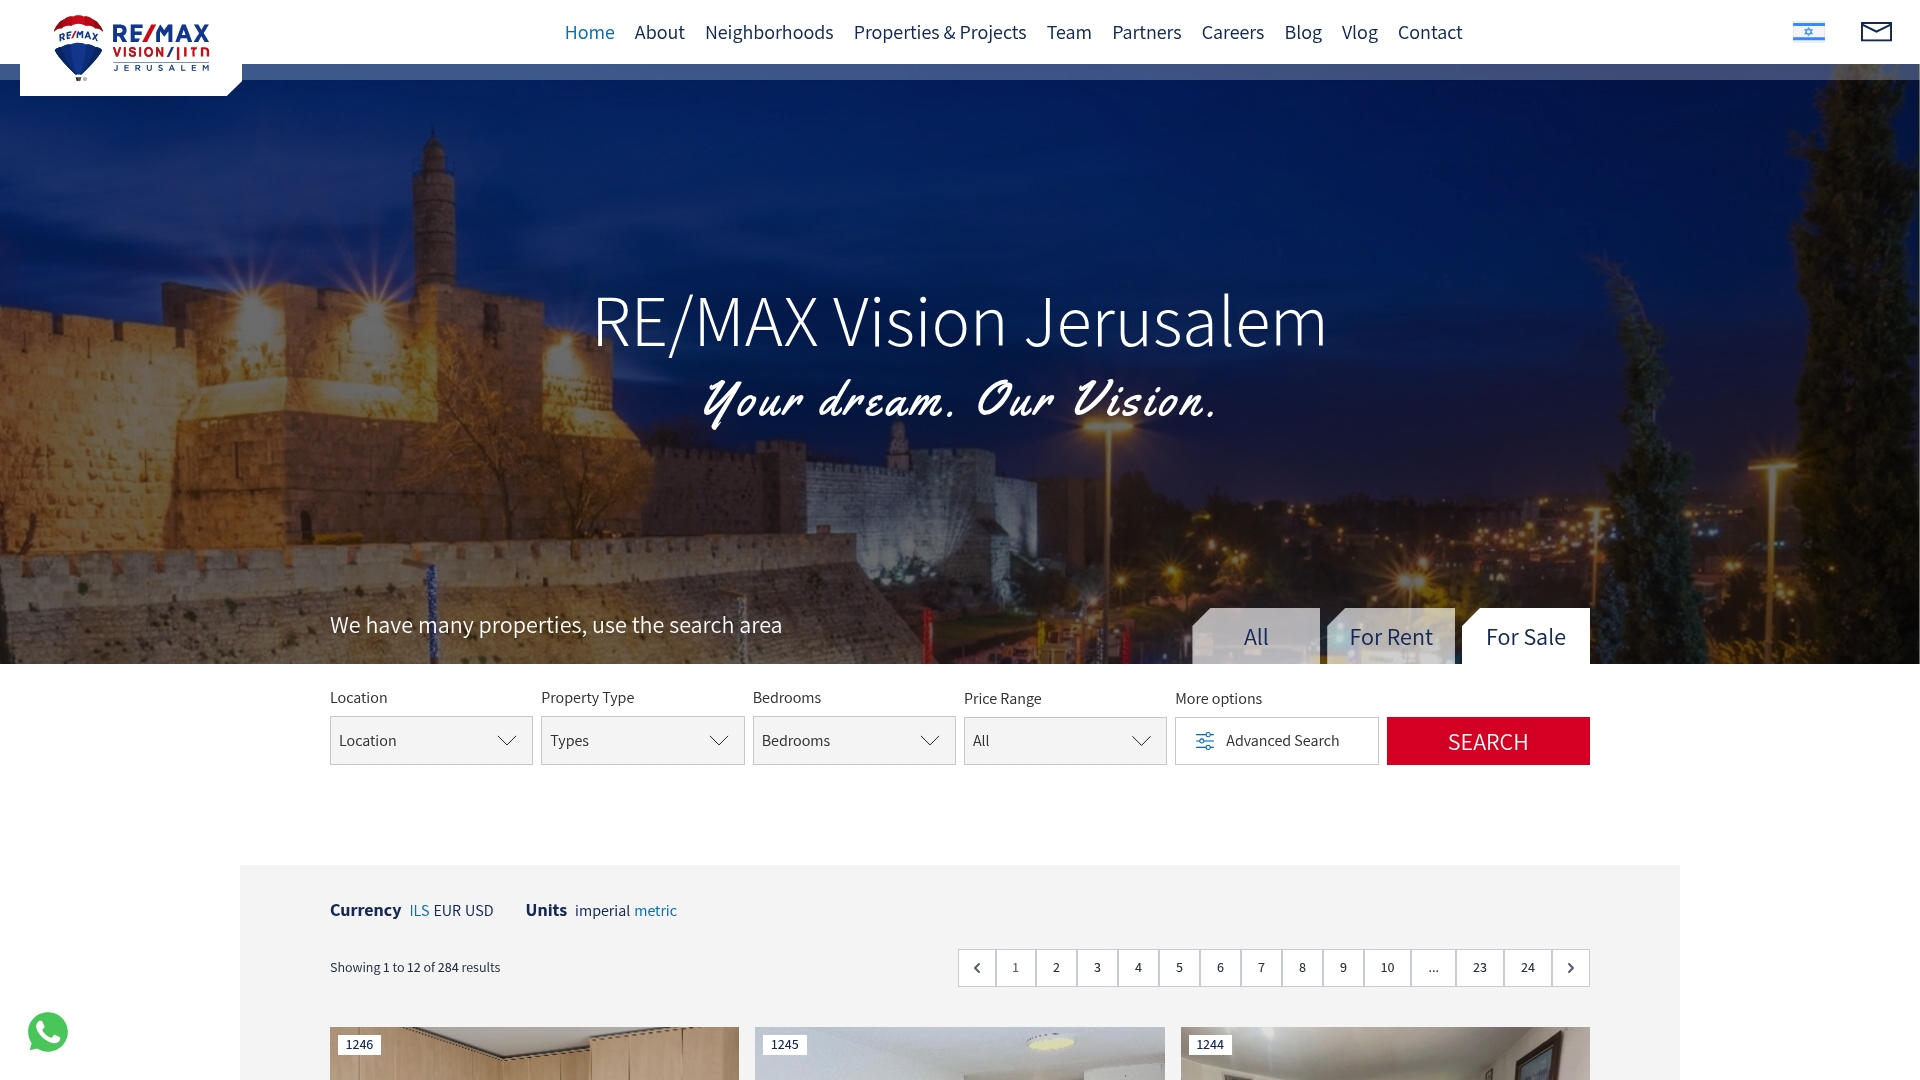
Task: Open the Price Range selector
Action: [1064, 740]
